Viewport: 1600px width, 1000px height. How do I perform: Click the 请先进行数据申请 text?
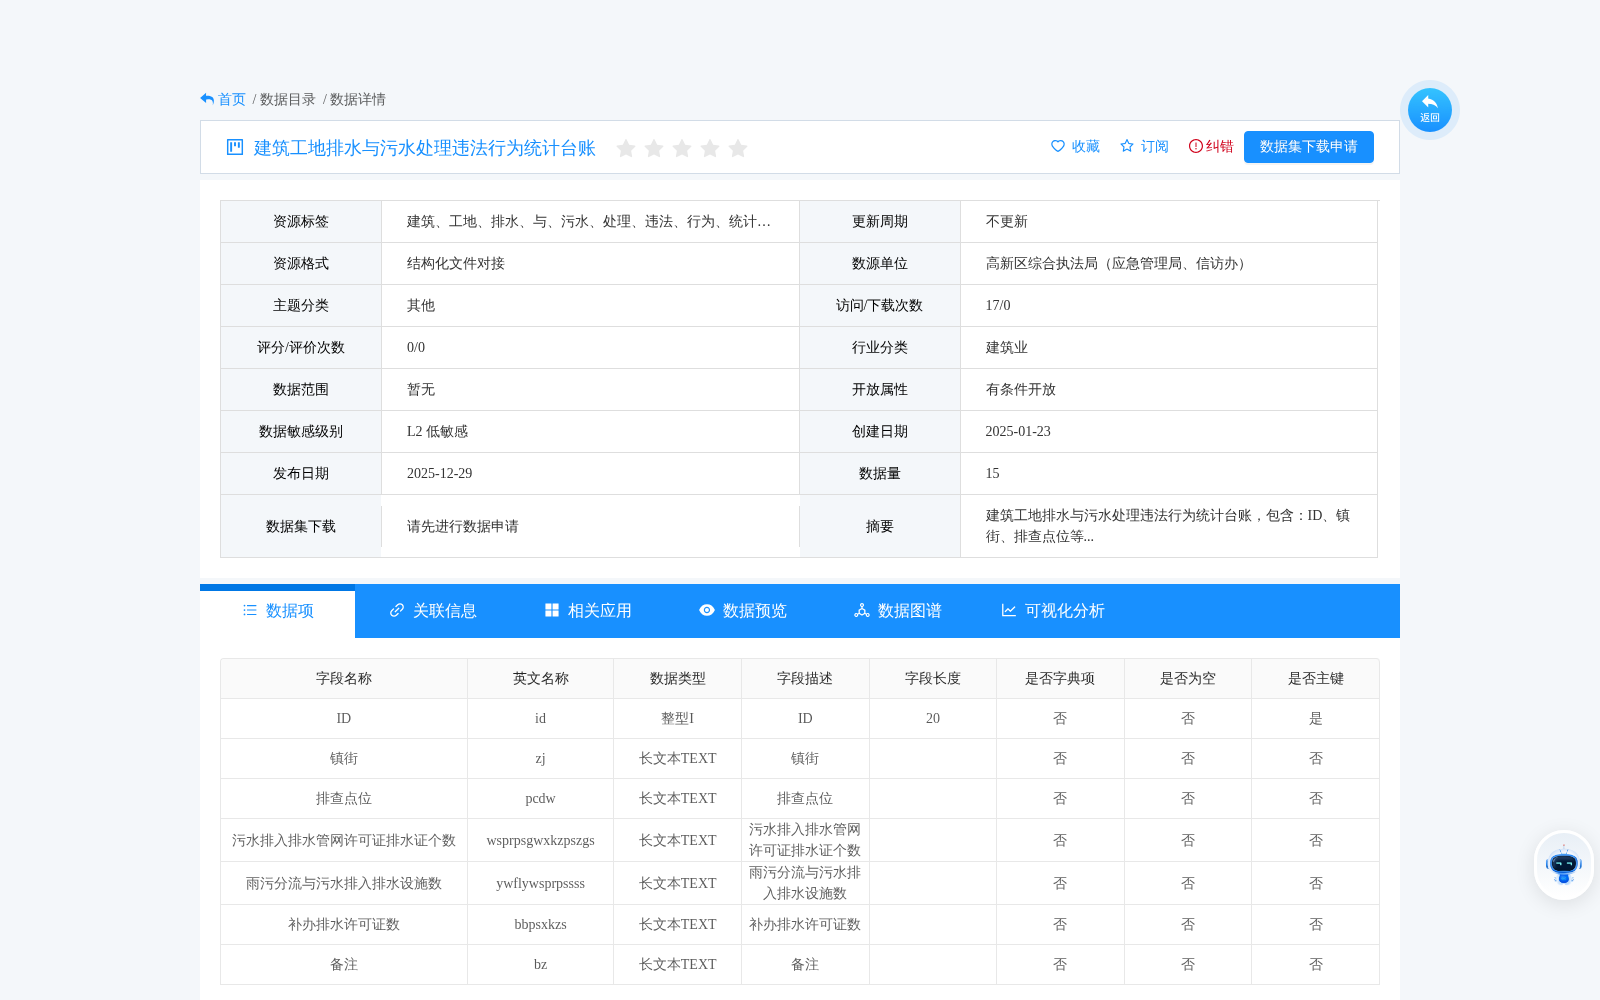click(x=463, y=527)
